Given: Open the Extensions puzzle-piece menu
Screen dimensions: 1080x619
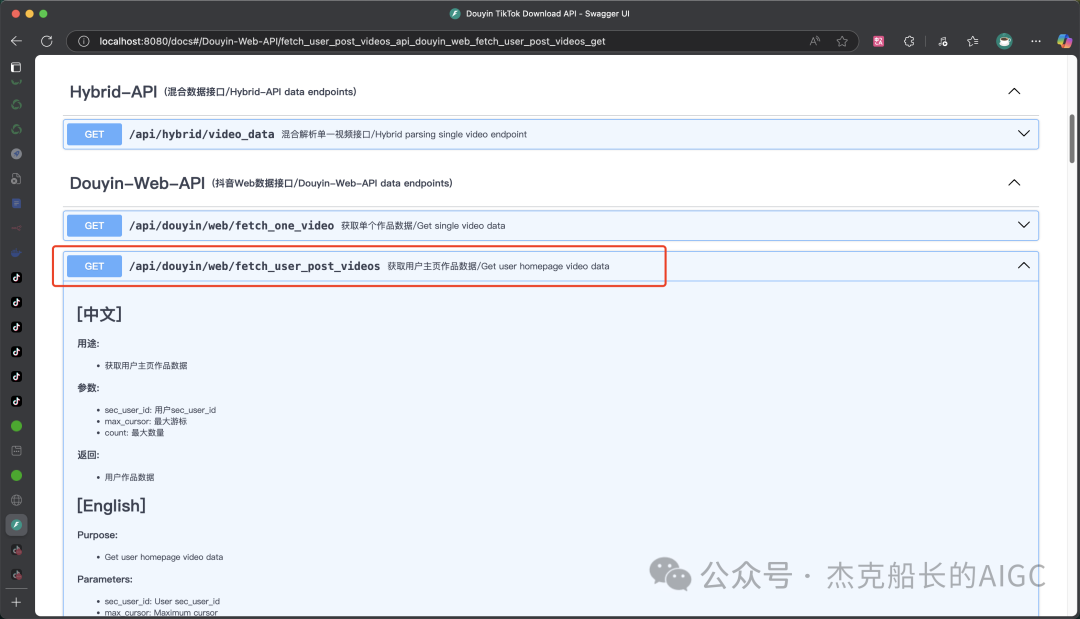Looking at the screenshot, I should pos(909,41).
